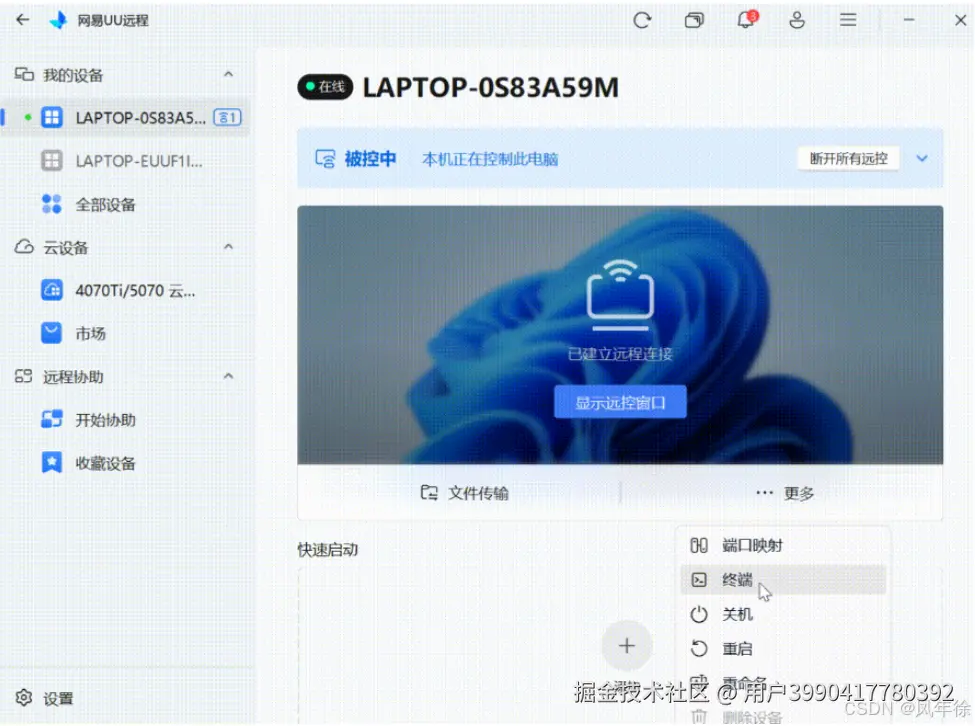Open 收藏设备 in sidebar

126,463
